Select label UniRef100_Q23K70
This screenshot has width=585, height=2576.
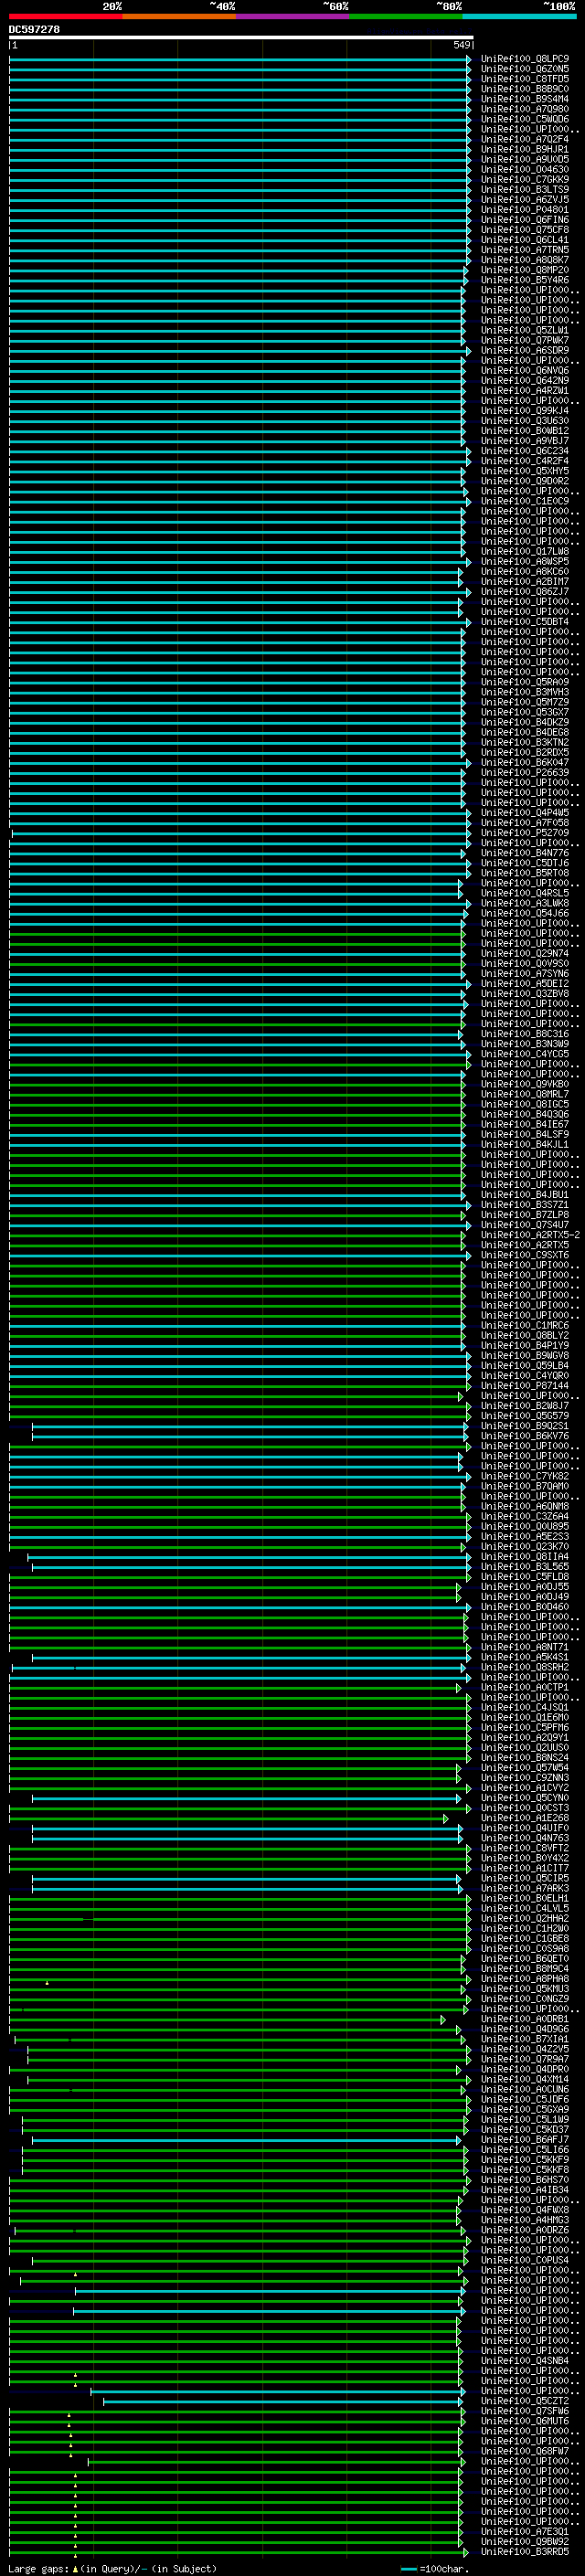[524, 1546]
